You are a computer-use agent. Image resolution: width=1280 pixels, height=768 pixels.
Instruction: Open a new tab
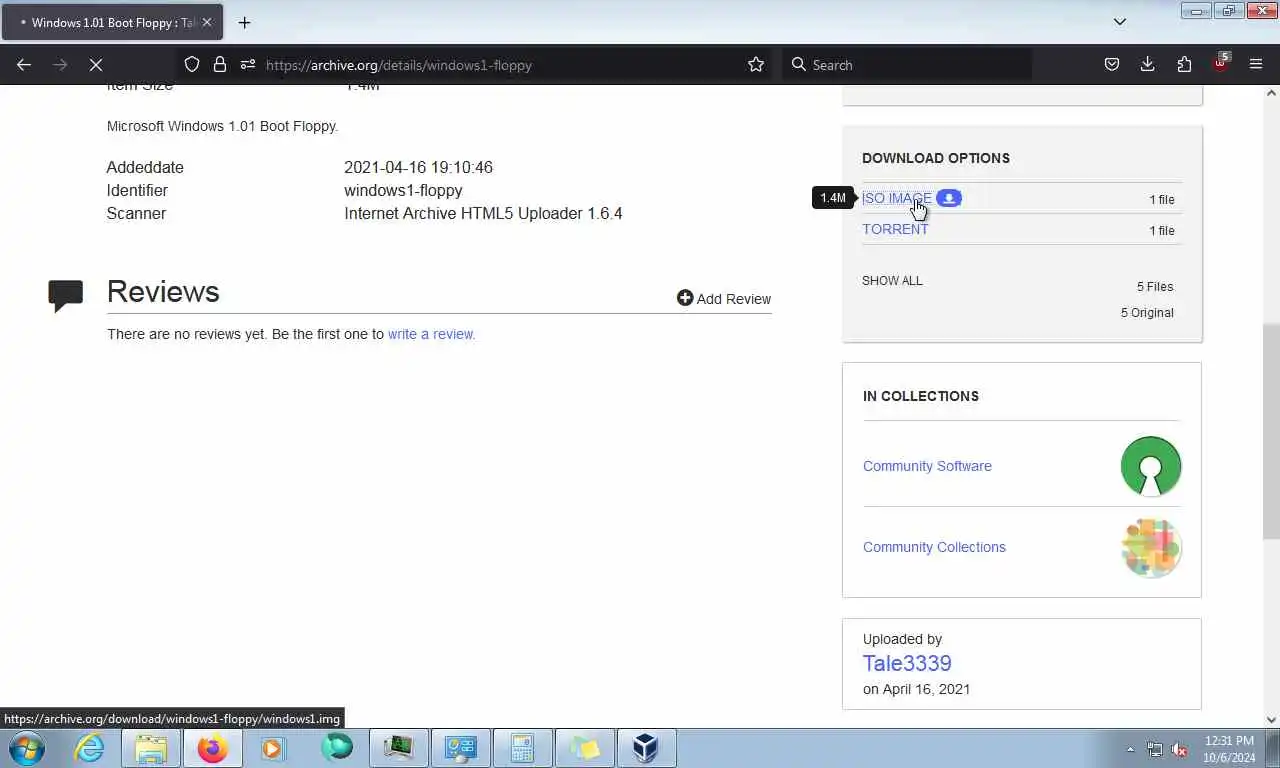244,22
